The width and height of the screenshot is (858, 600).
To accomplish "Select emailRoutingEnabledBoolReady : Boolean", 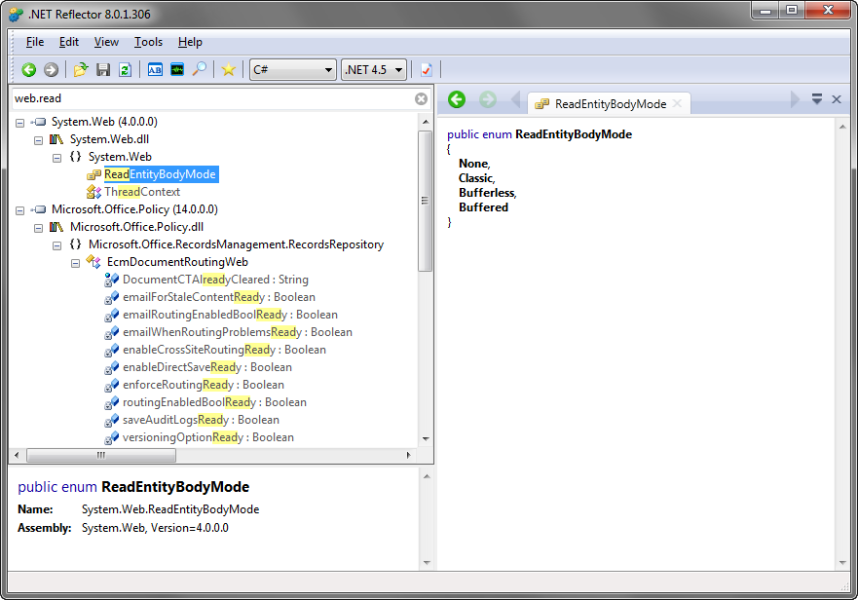I will (x=230, y=314).
